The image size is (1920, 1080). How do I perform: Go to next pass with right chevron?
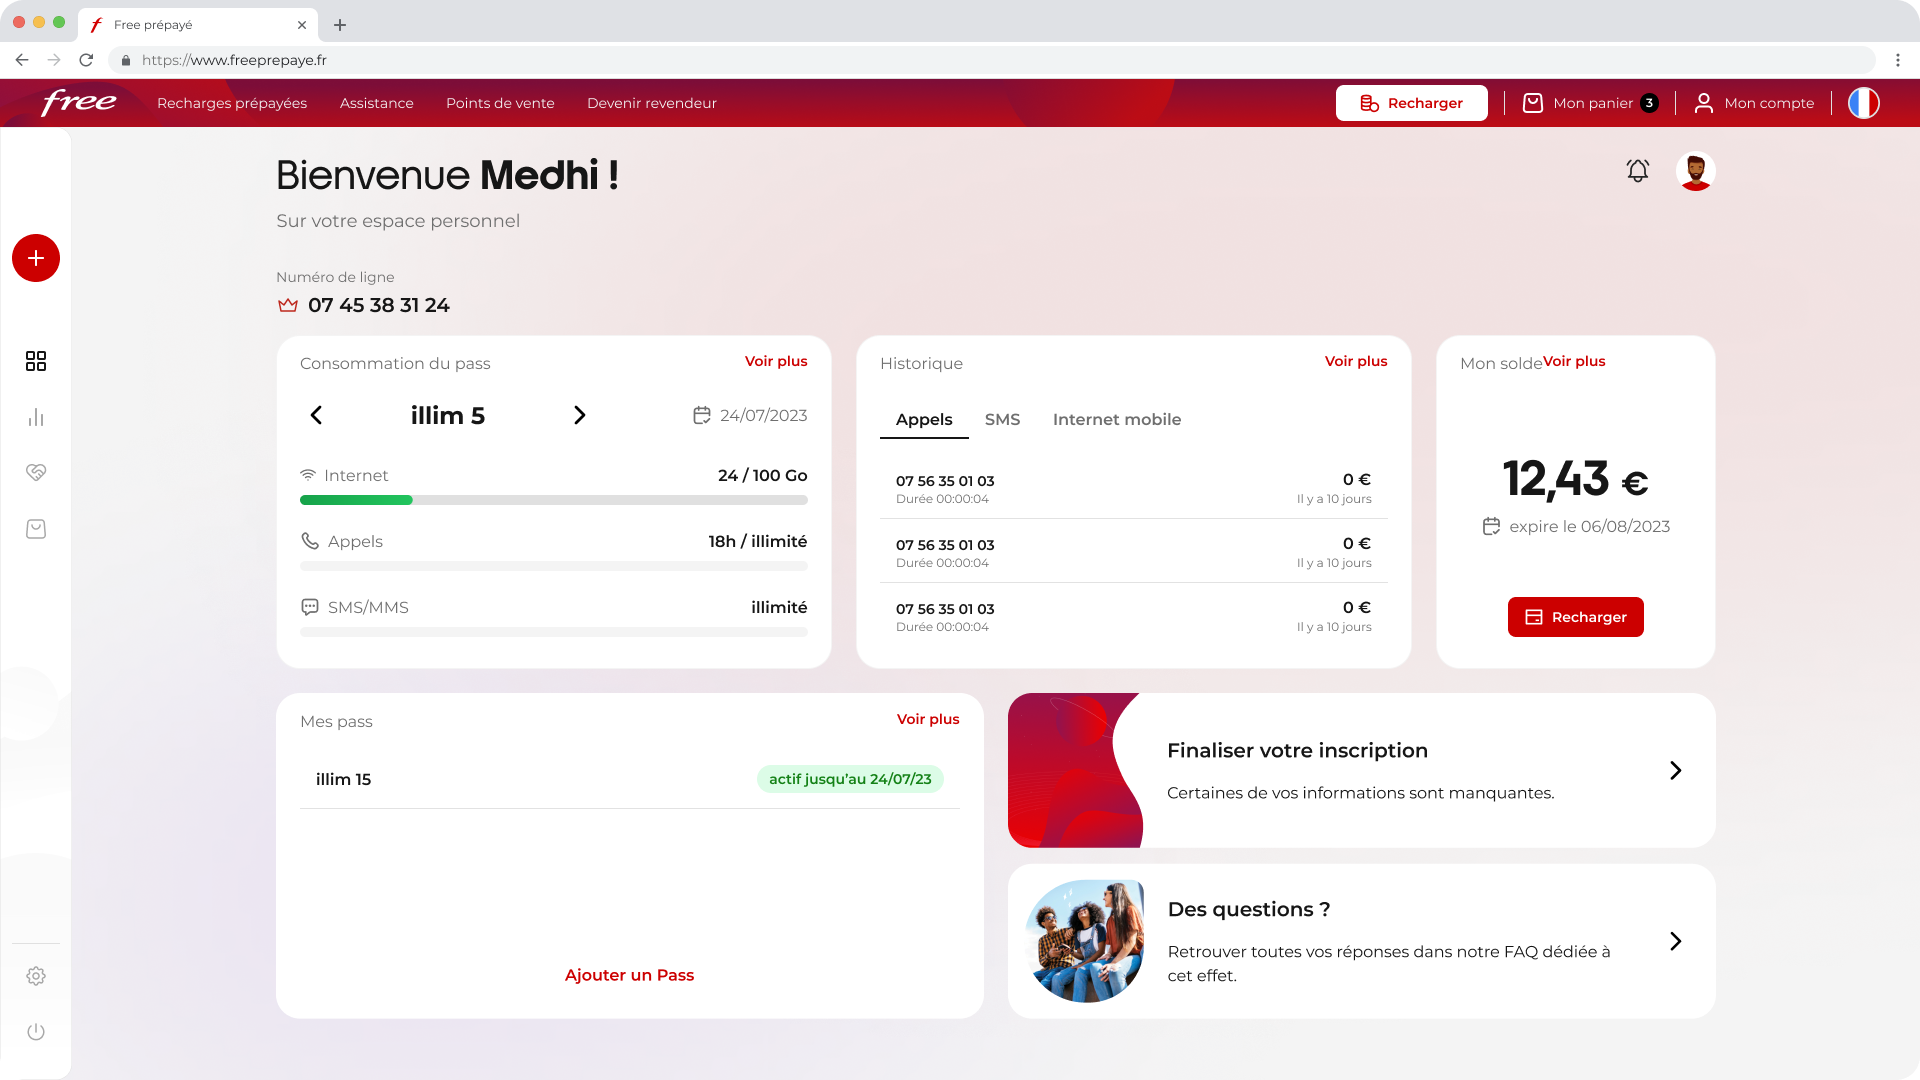[x=580, y=415]
